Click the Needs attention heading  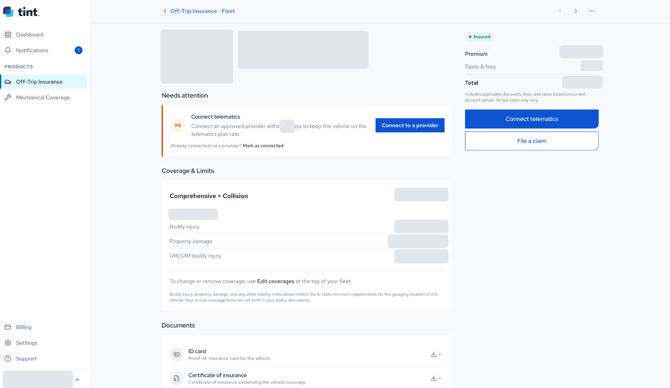pos(185,96)
